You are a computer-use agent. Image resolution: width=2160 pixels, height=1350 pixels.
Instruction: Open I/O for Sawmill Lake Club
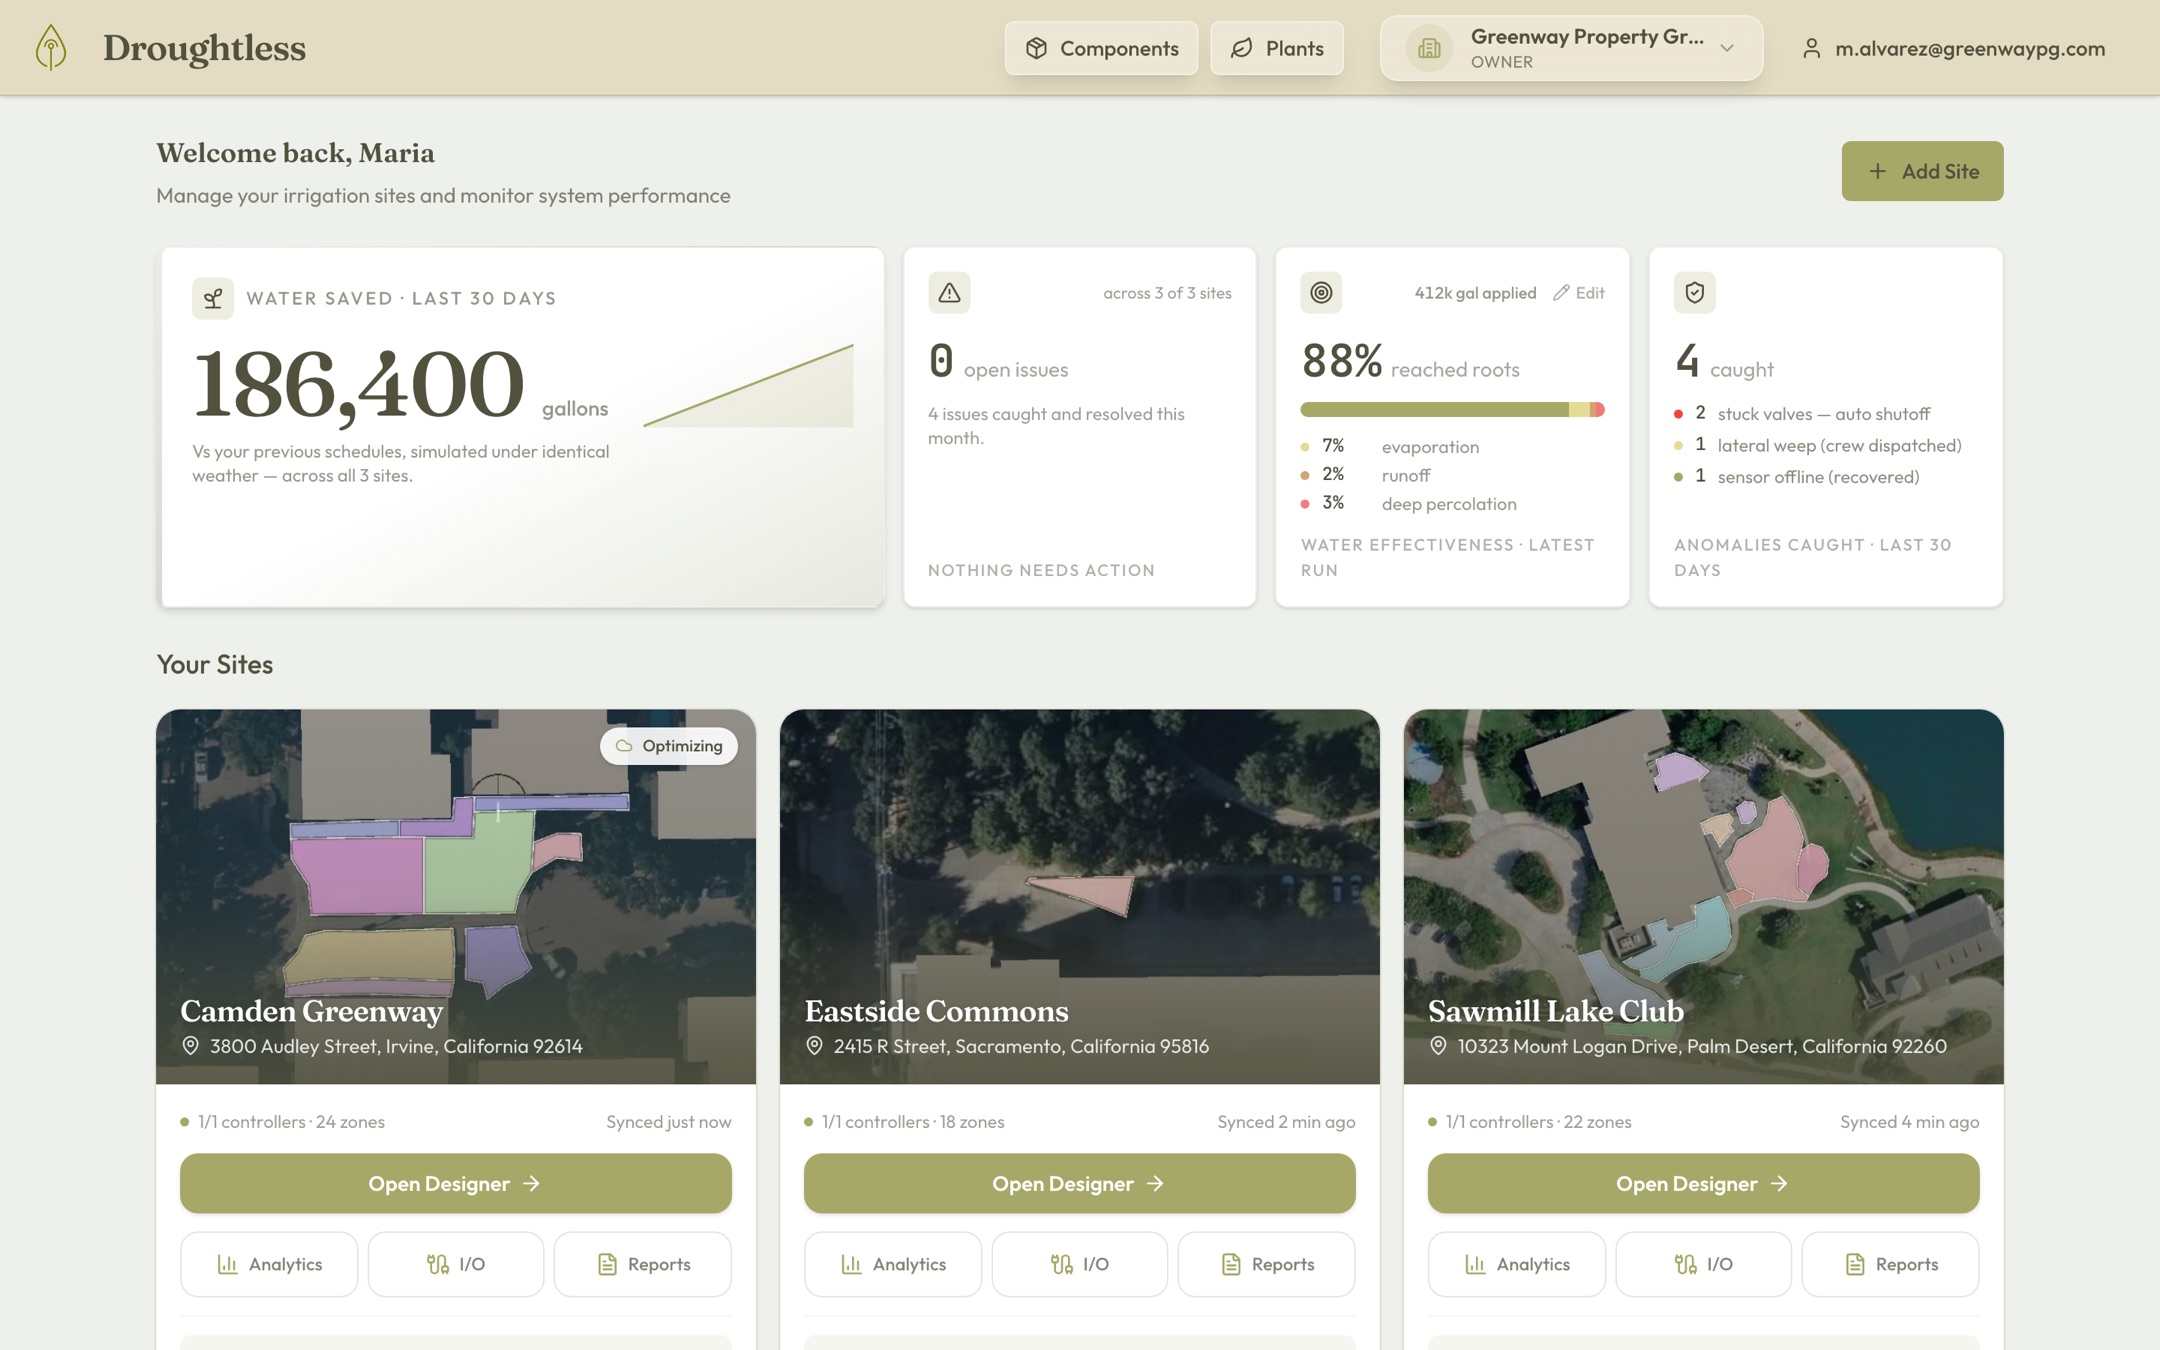pos(1704,1265)
